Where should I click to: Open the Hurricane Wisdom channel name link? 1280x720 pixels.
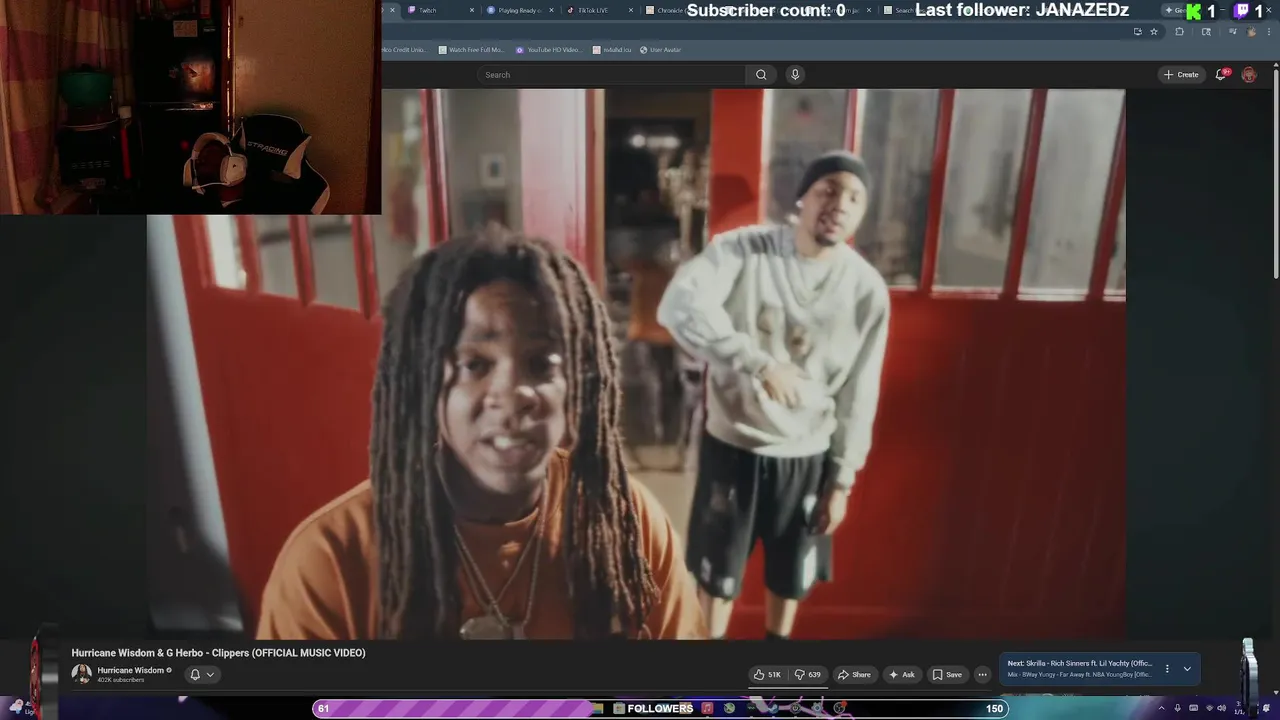[130, 671]
